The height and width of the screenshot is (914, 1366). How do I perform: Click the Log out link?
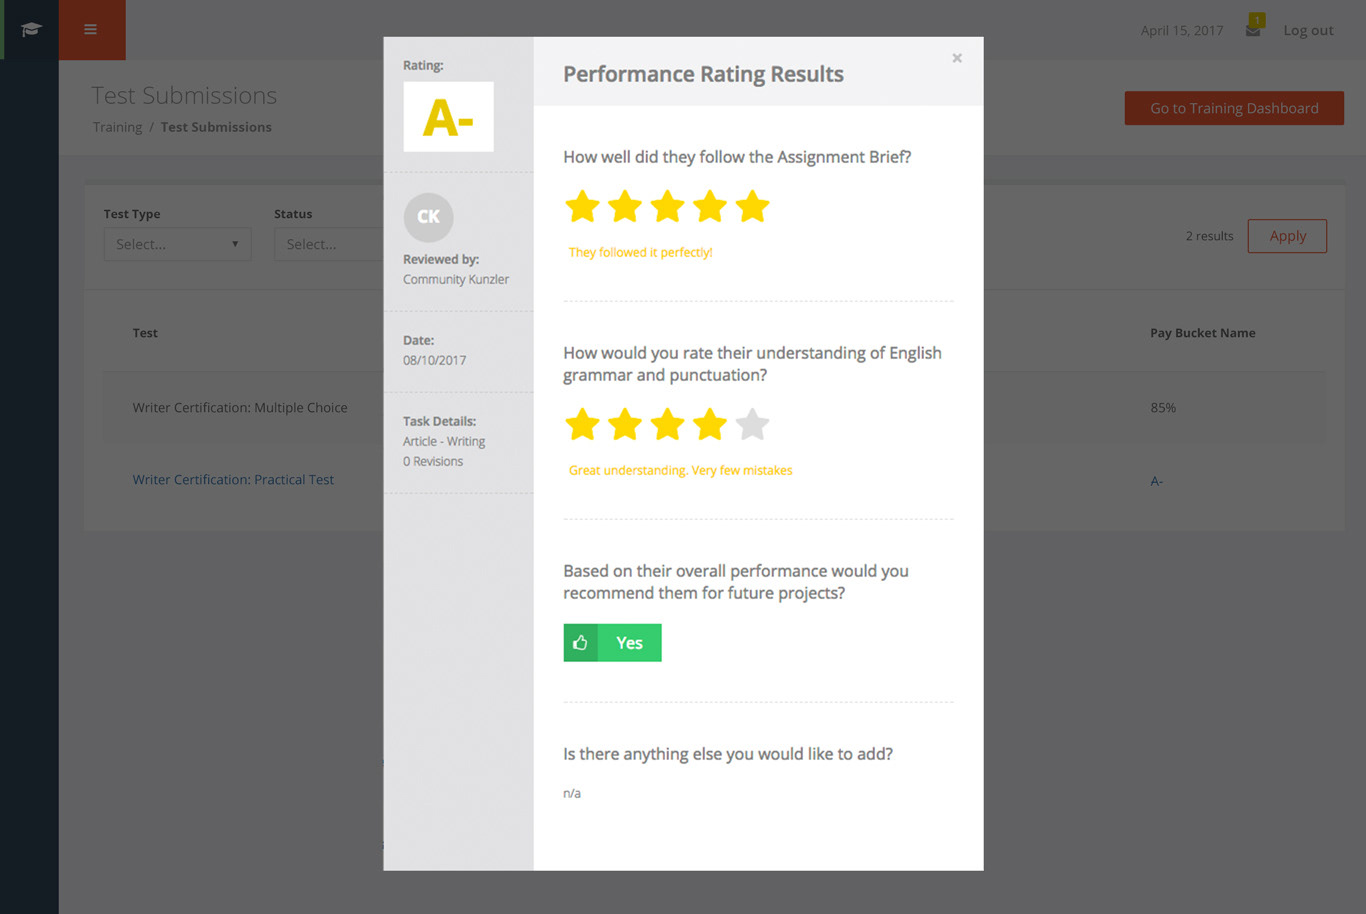pos(1308,30)
